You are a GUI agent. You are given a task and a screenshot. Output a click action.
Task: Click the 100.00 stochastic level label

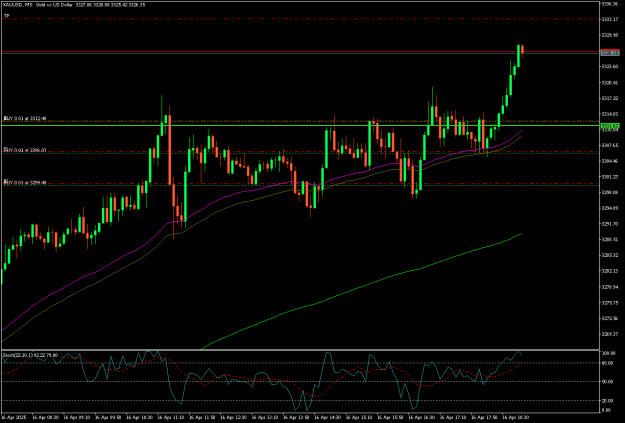pyautogui.click(x=608, y=354)
